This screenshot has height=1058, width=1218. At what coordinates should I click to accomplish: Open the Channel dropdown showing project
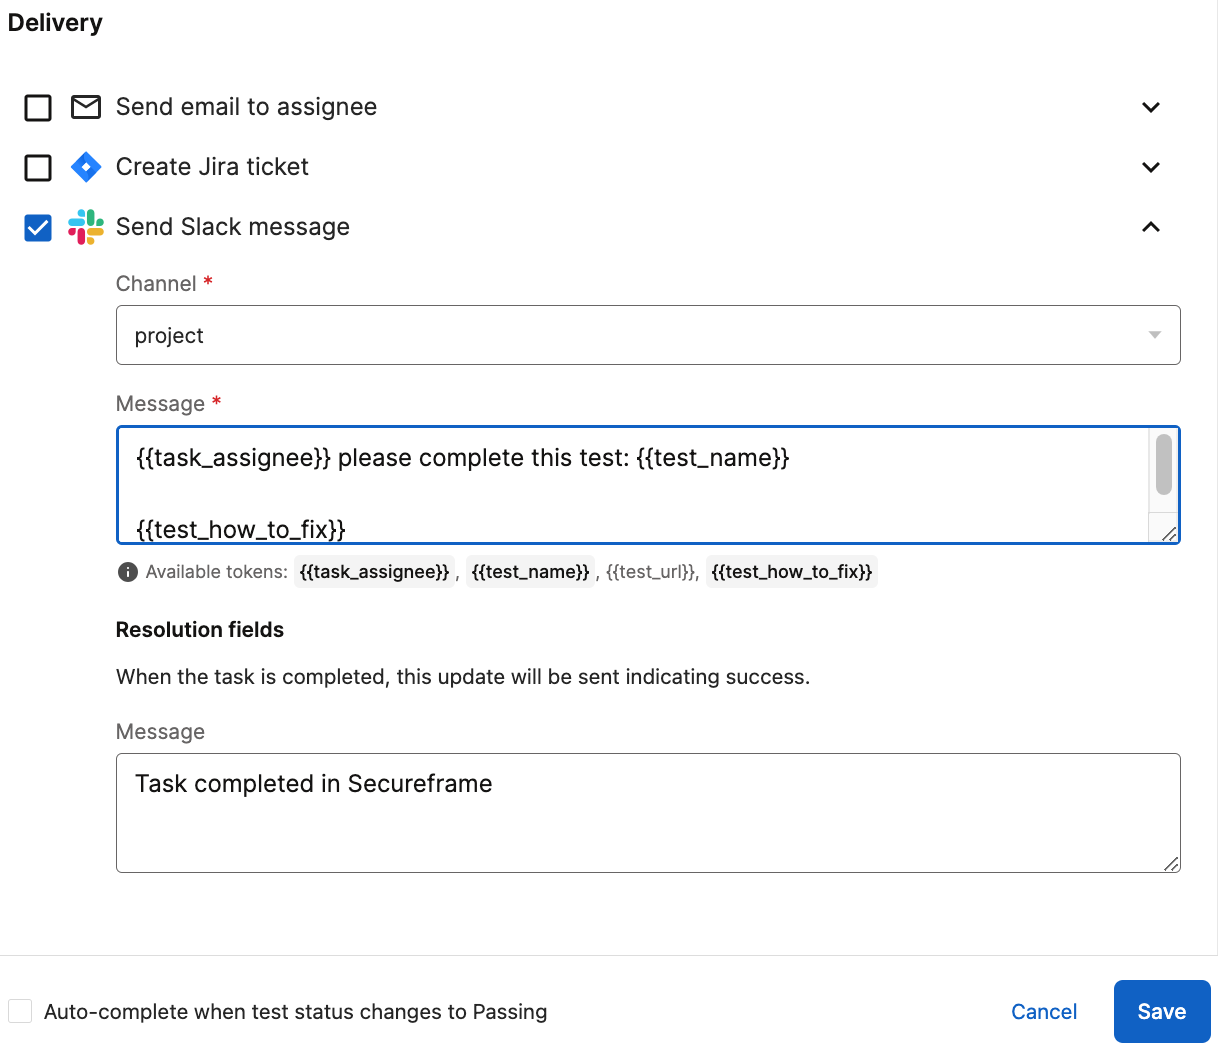point(648,335)
